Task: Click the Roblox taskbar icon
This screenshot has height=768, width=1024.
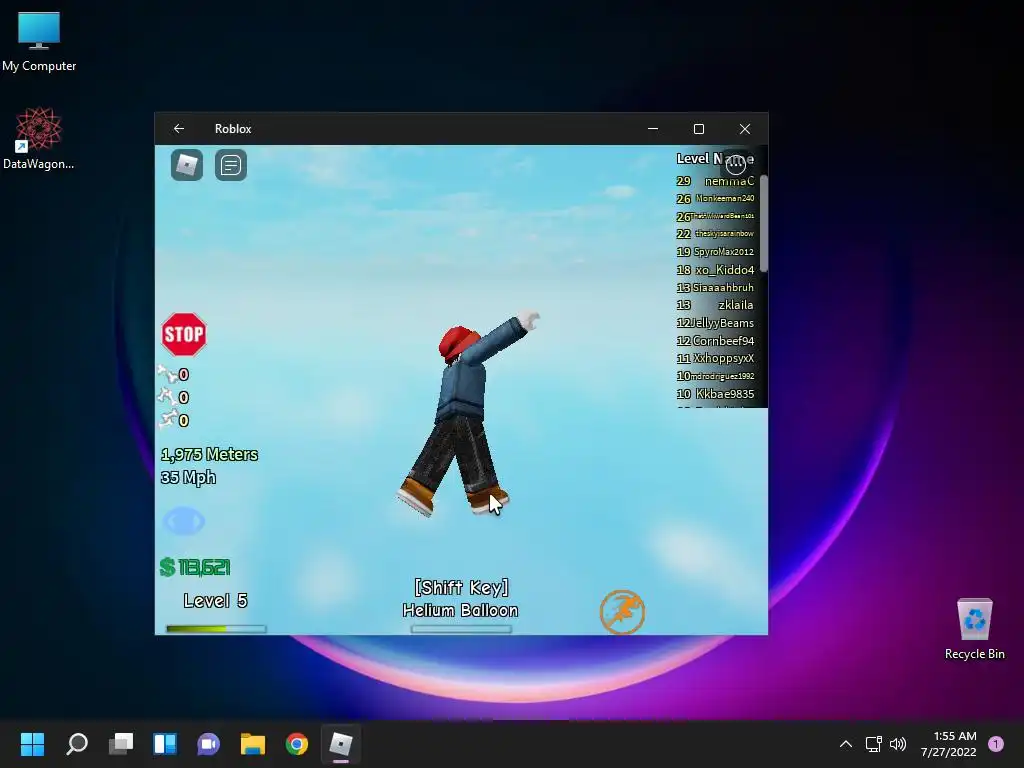Action: pos(340,744)
